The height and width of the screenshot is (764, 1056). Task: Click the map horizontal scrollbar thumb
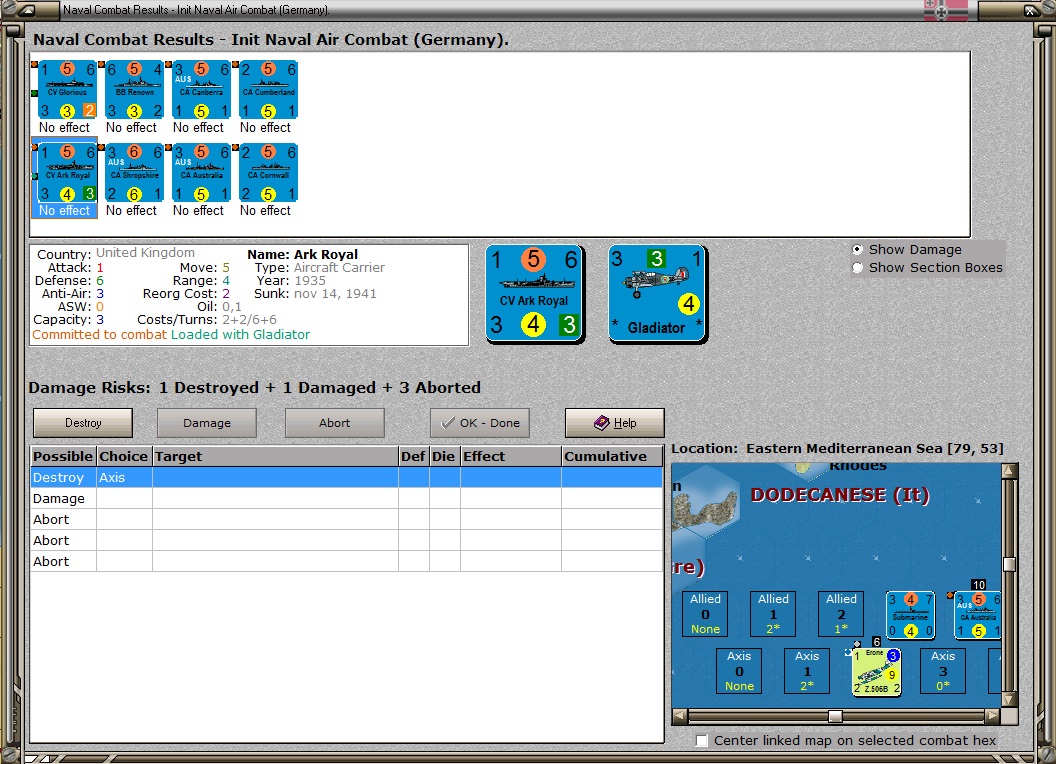coord(835,715)
